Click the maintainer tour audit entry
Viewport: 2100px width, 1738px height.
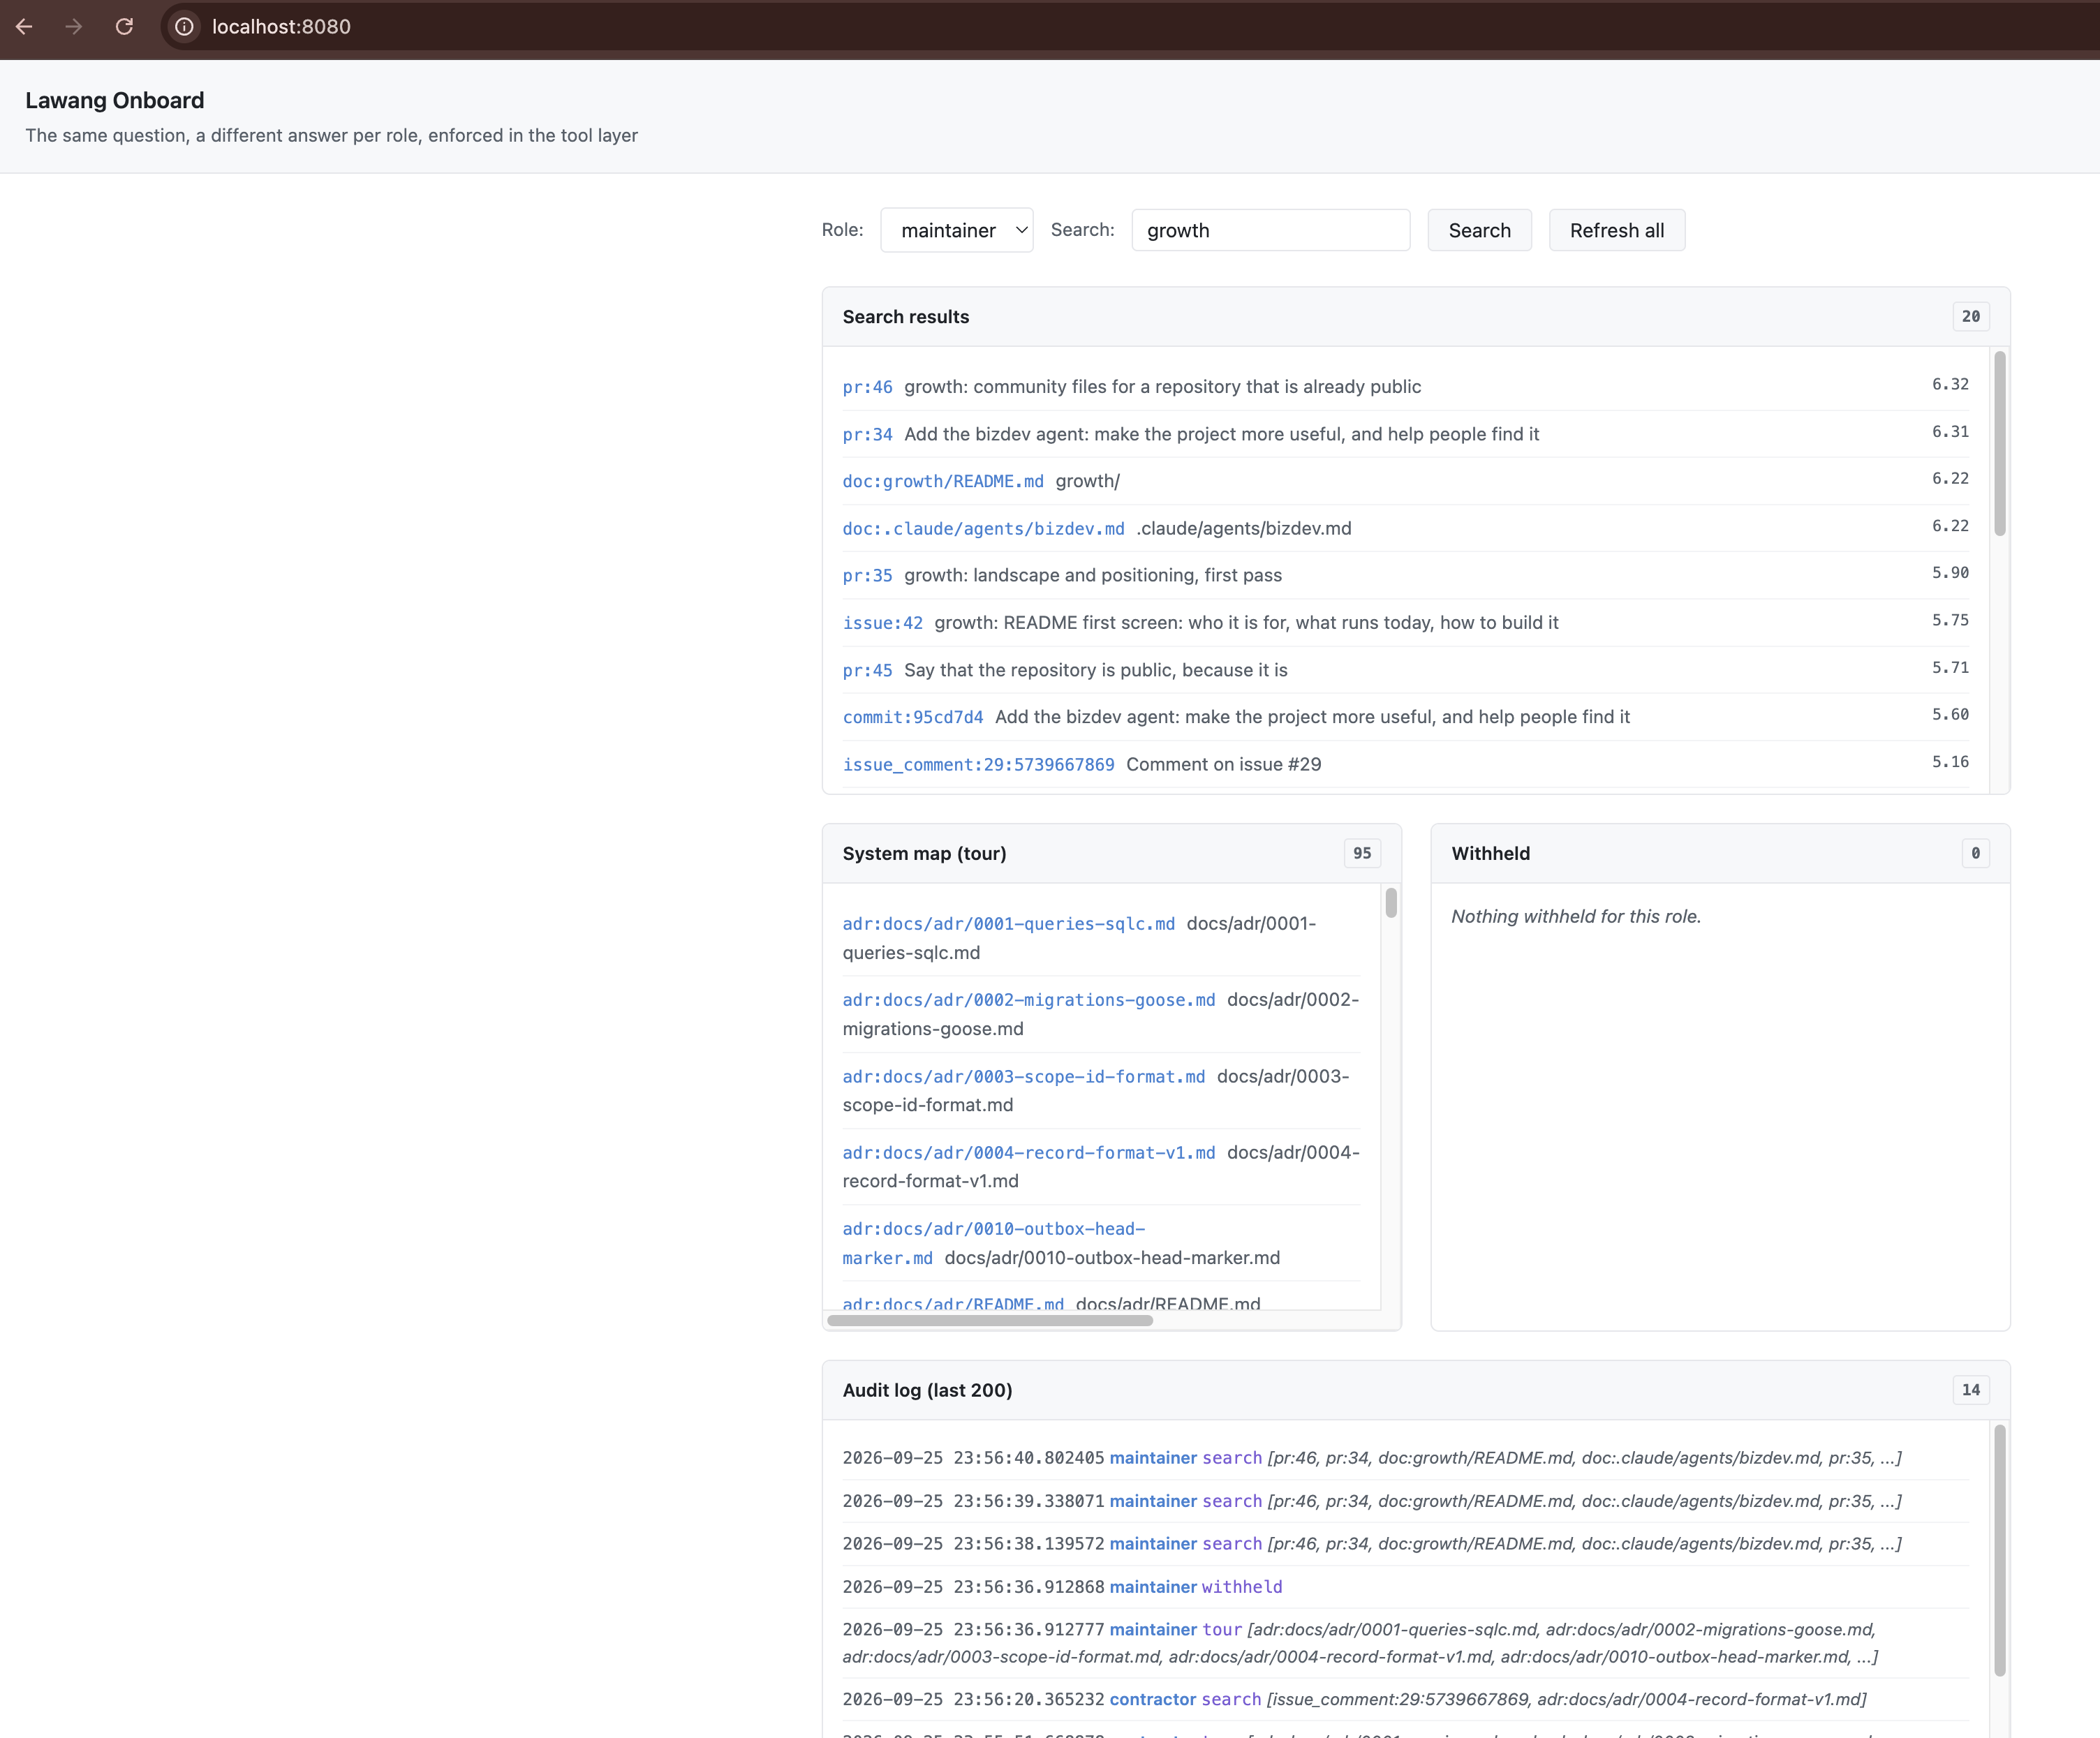[1405, 1643]
